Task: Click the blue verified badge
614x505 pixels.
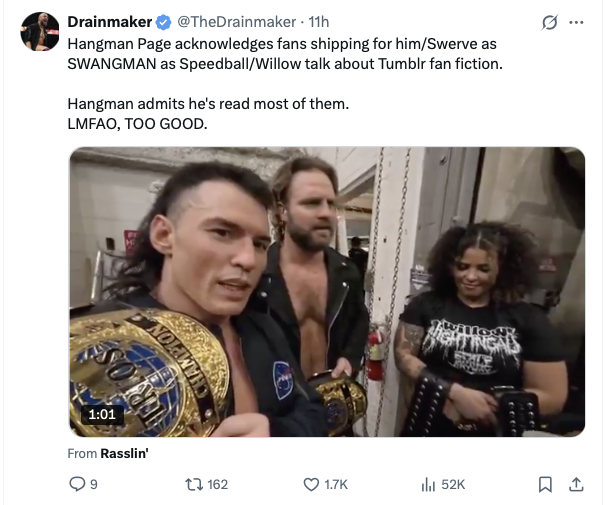Action: tap(163, 22)
